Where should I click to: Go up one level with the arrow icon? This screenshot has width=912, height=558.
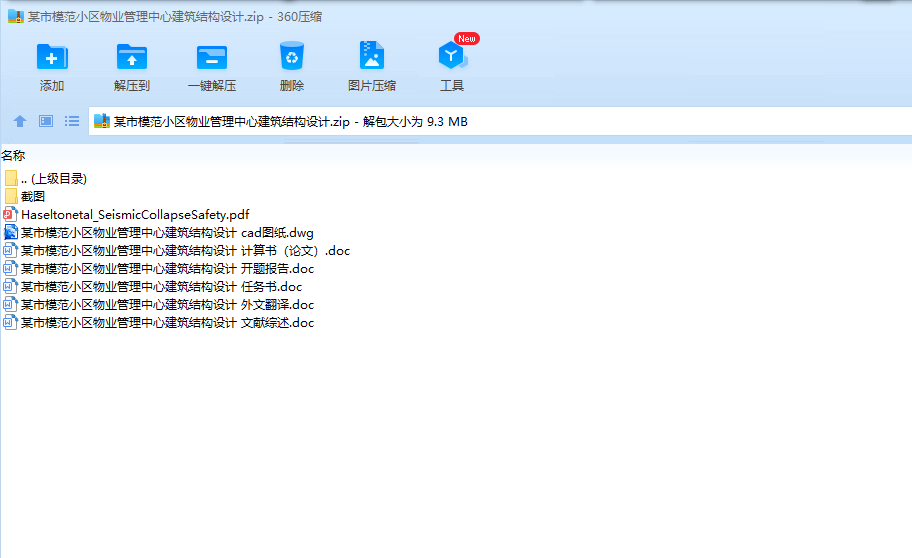20,121
